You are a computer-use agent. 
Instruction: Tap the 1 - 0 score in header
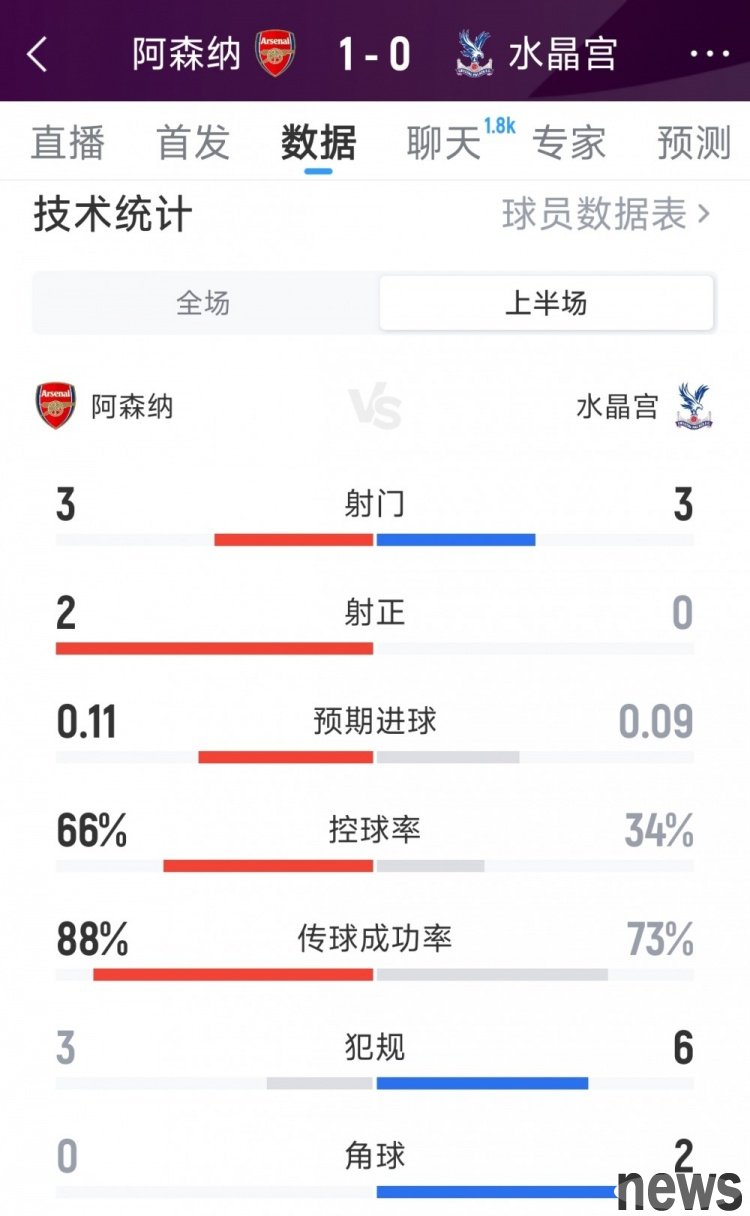click(375, 54)
